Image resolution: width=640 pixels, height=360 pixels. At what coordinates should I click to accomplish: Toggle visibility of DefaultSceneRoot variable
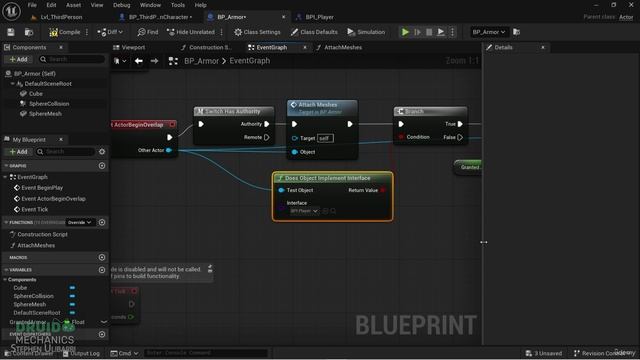(x=72, y=313)
